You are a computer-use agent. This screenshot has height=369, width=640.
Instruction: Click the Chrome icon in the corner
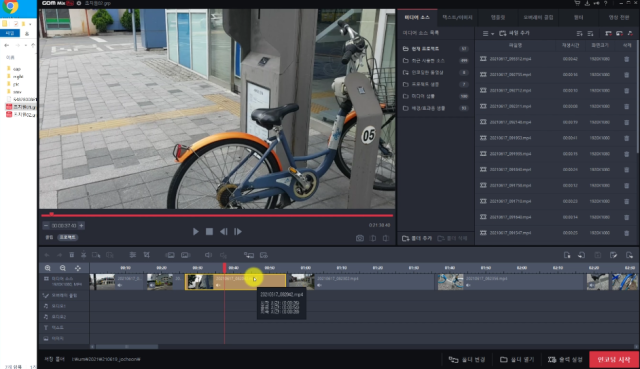coord(11,6)
